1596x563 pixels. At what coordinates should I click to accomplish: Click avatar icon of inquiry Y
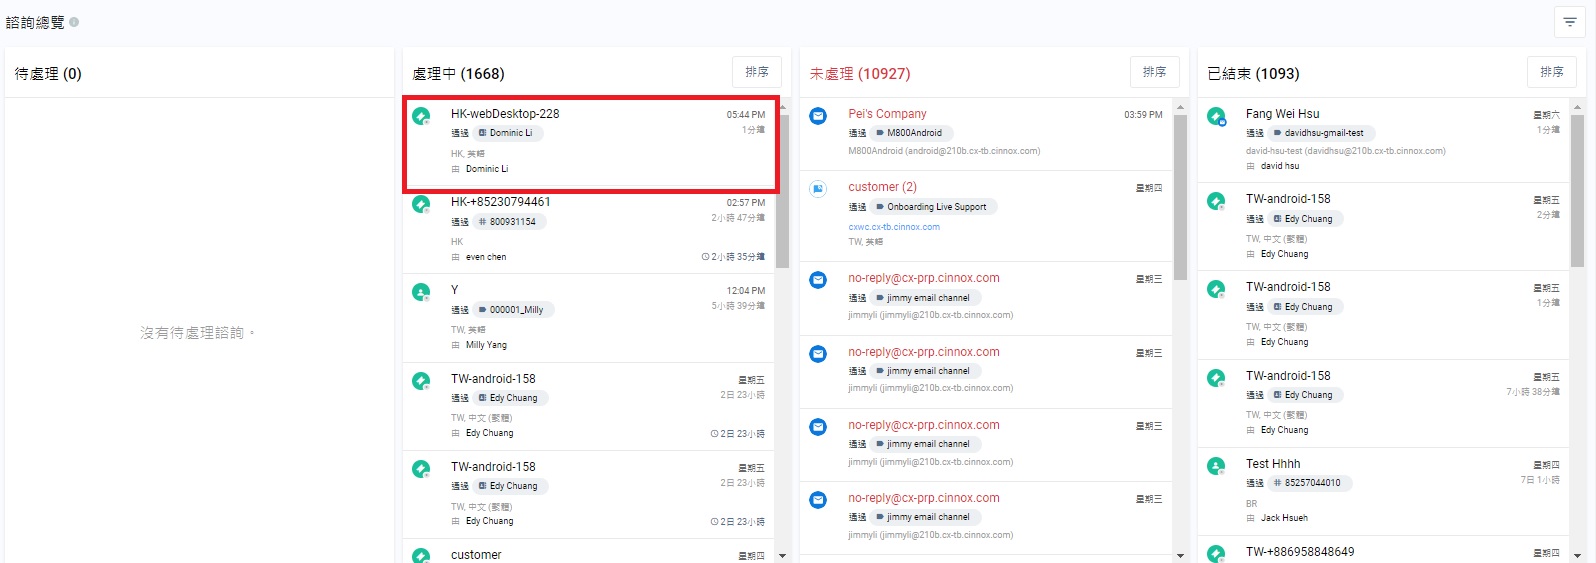(421, 292)
